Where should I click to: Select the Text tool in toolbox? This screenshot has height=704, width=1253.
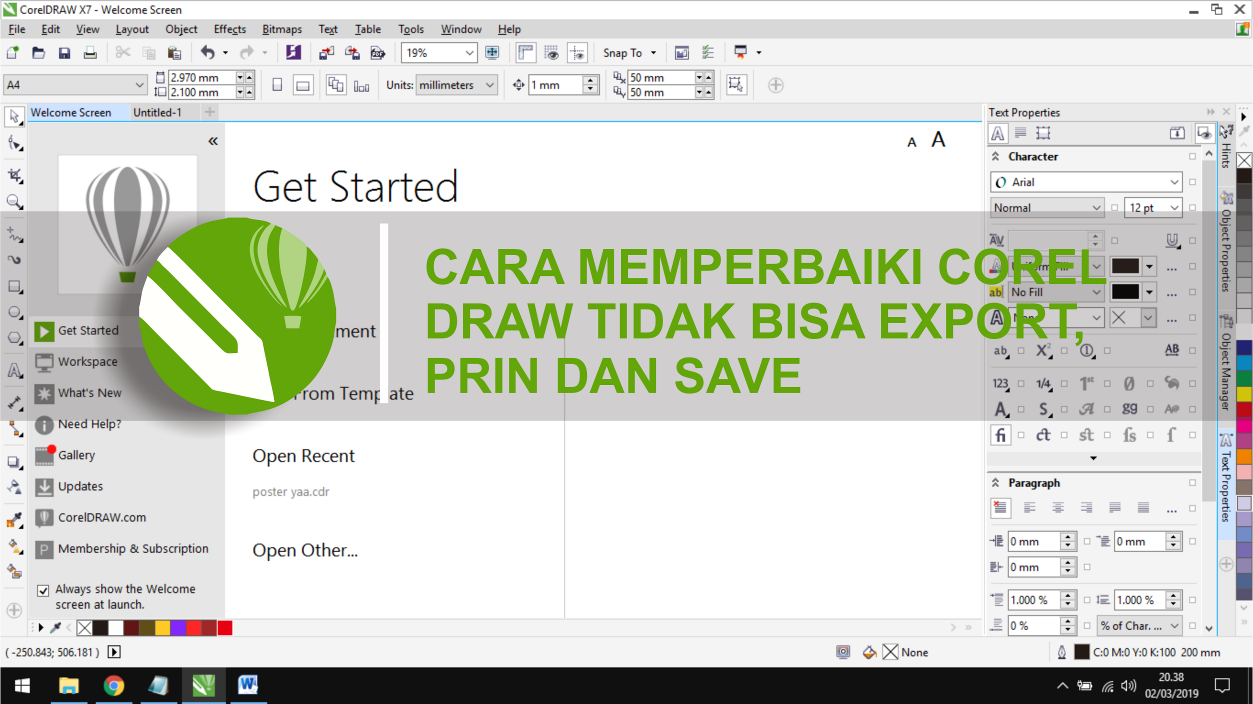[14, 371]
